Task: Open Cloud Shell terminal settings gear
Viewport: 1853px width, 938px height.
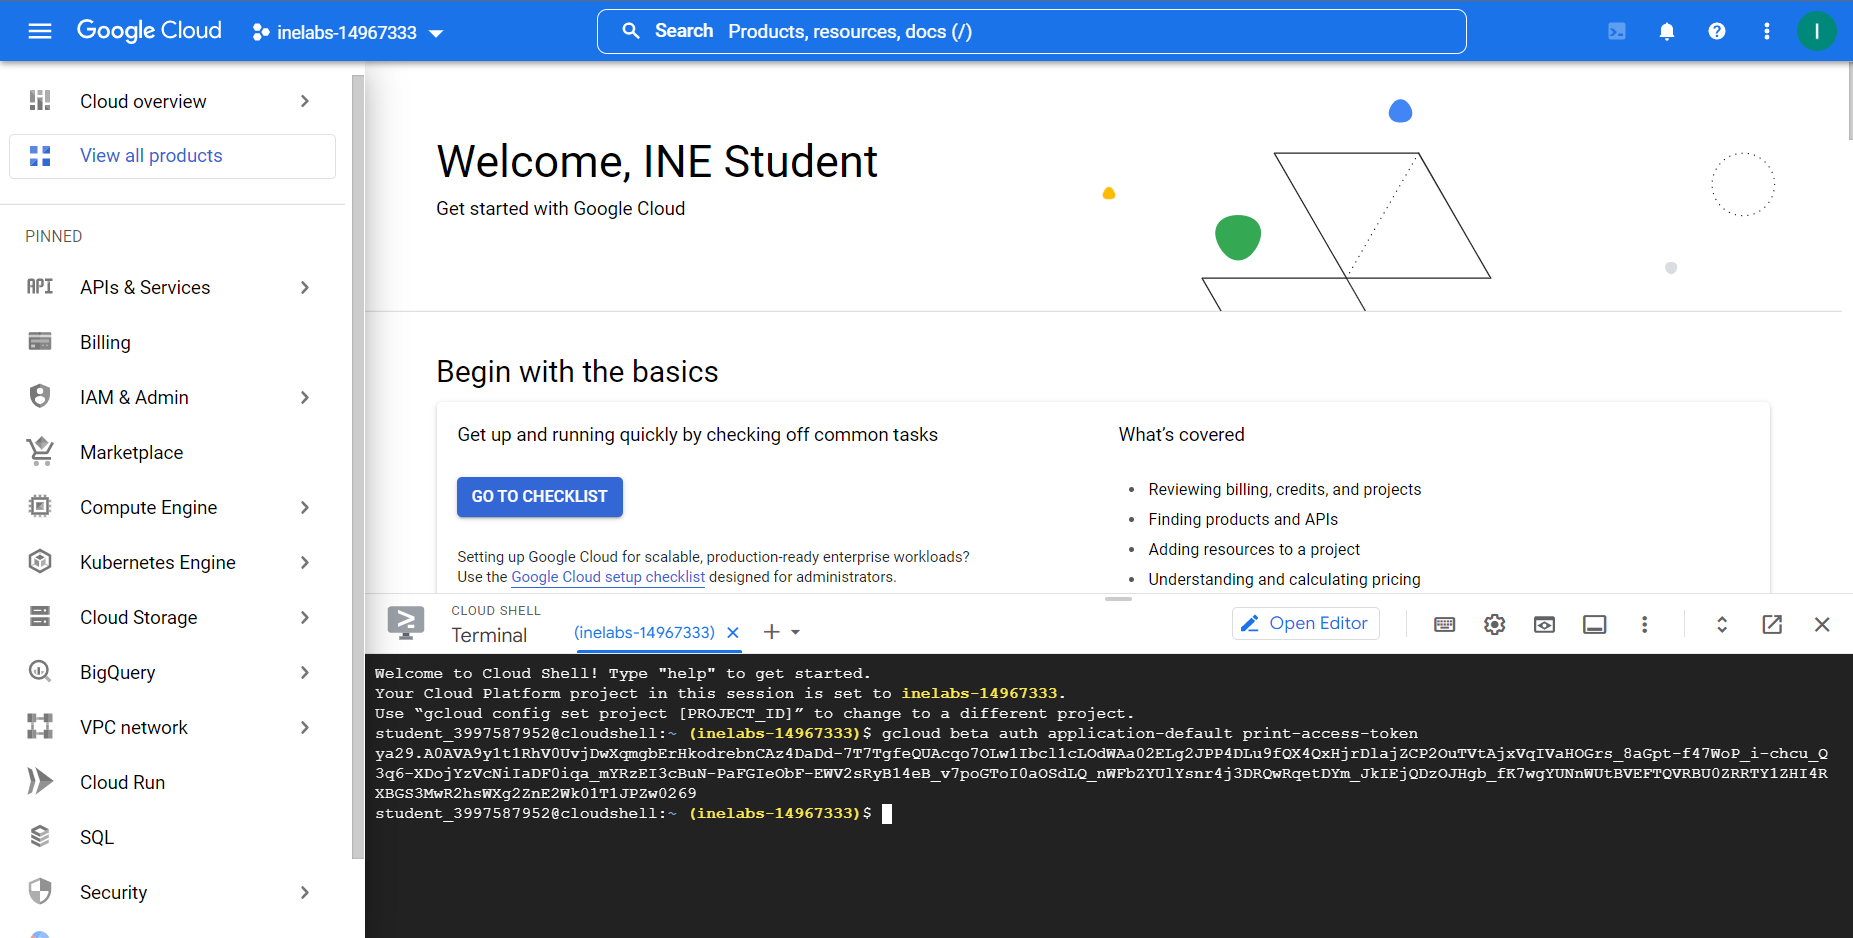Action: pos(1495,625)
